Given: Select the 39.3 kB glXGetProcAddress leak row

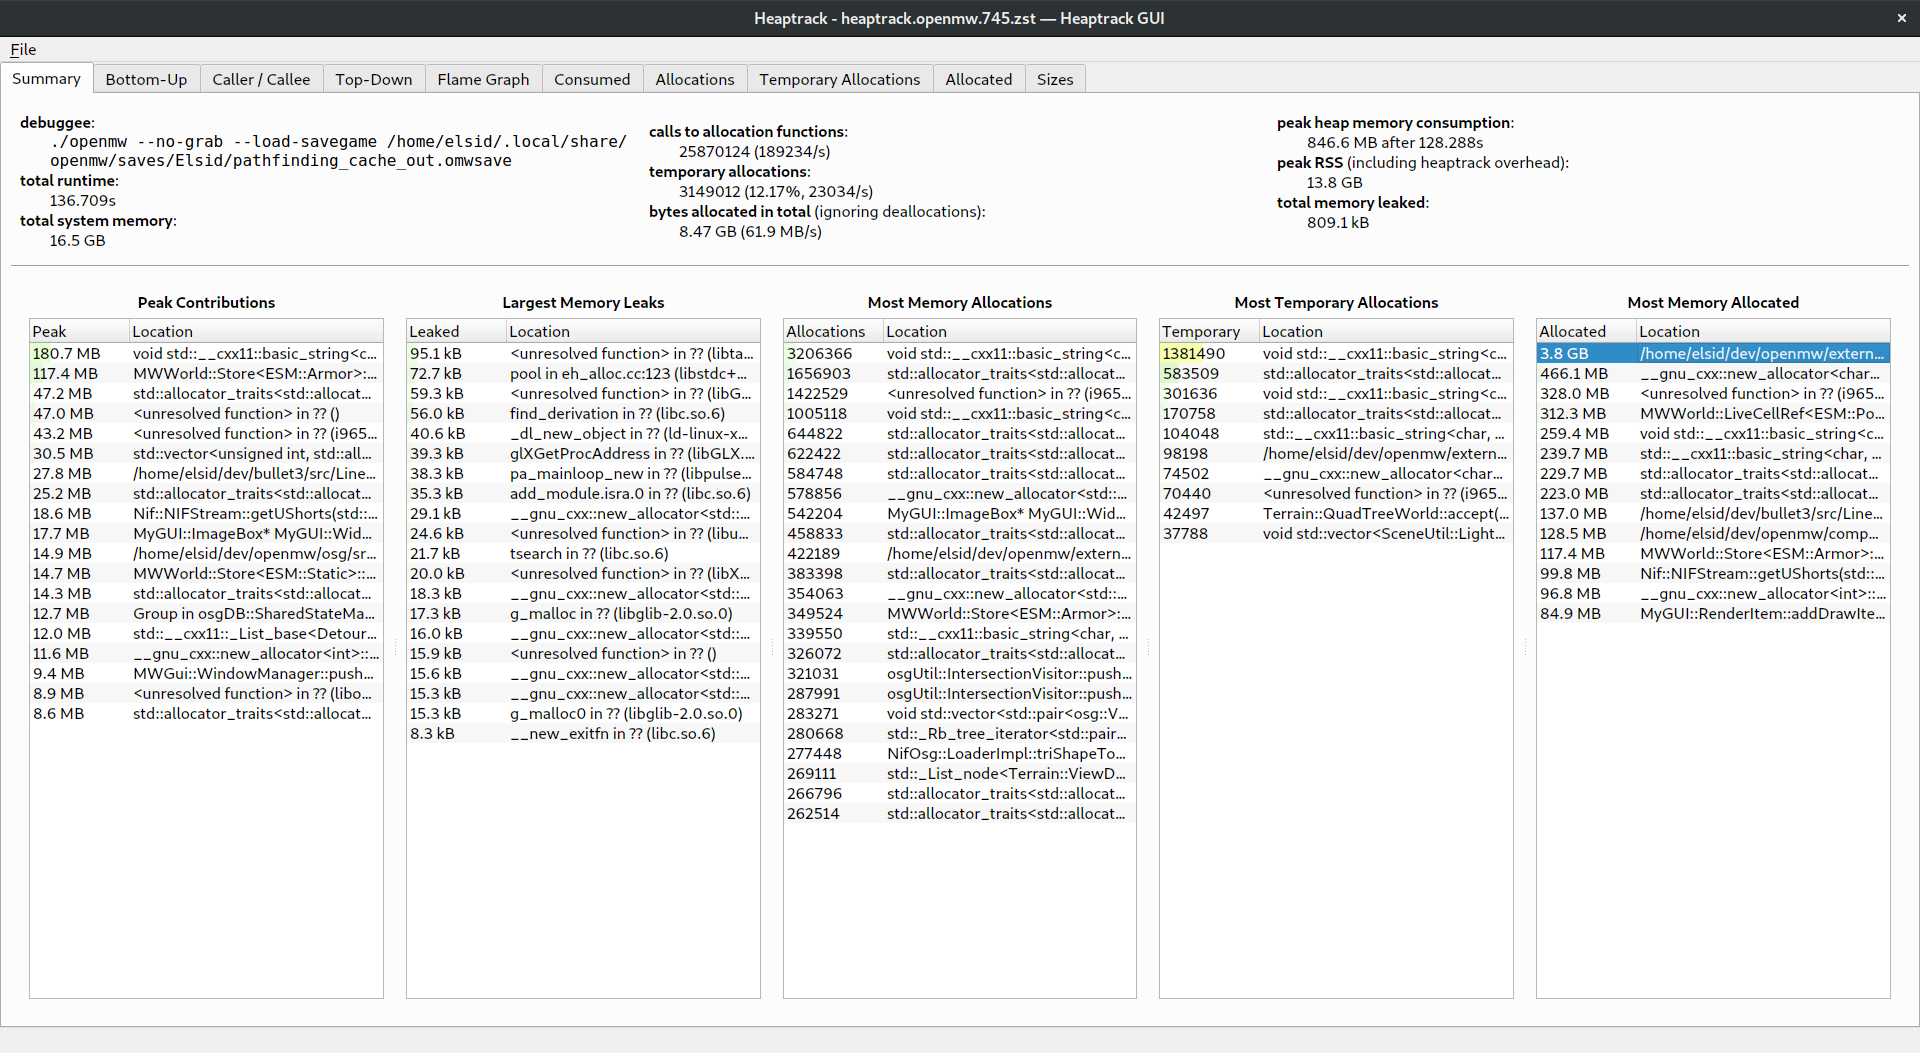Looking at the screenshot, I should [x=583, y=453].
